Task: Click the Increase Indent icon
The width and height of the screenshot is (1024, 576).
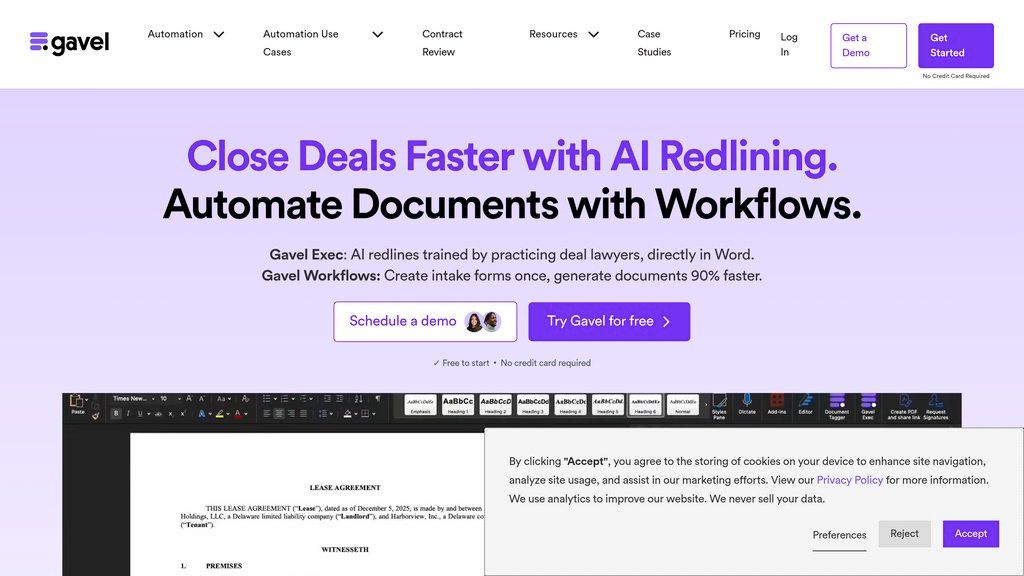Action: [340, 399]
